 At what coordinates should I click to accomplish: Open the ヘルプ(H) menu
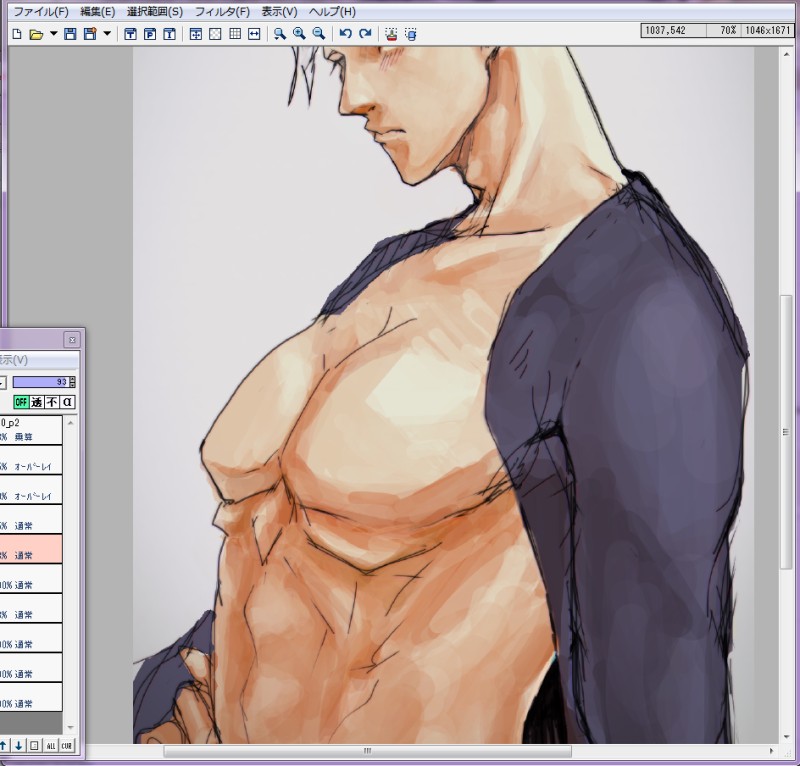[x=332, y=11]
